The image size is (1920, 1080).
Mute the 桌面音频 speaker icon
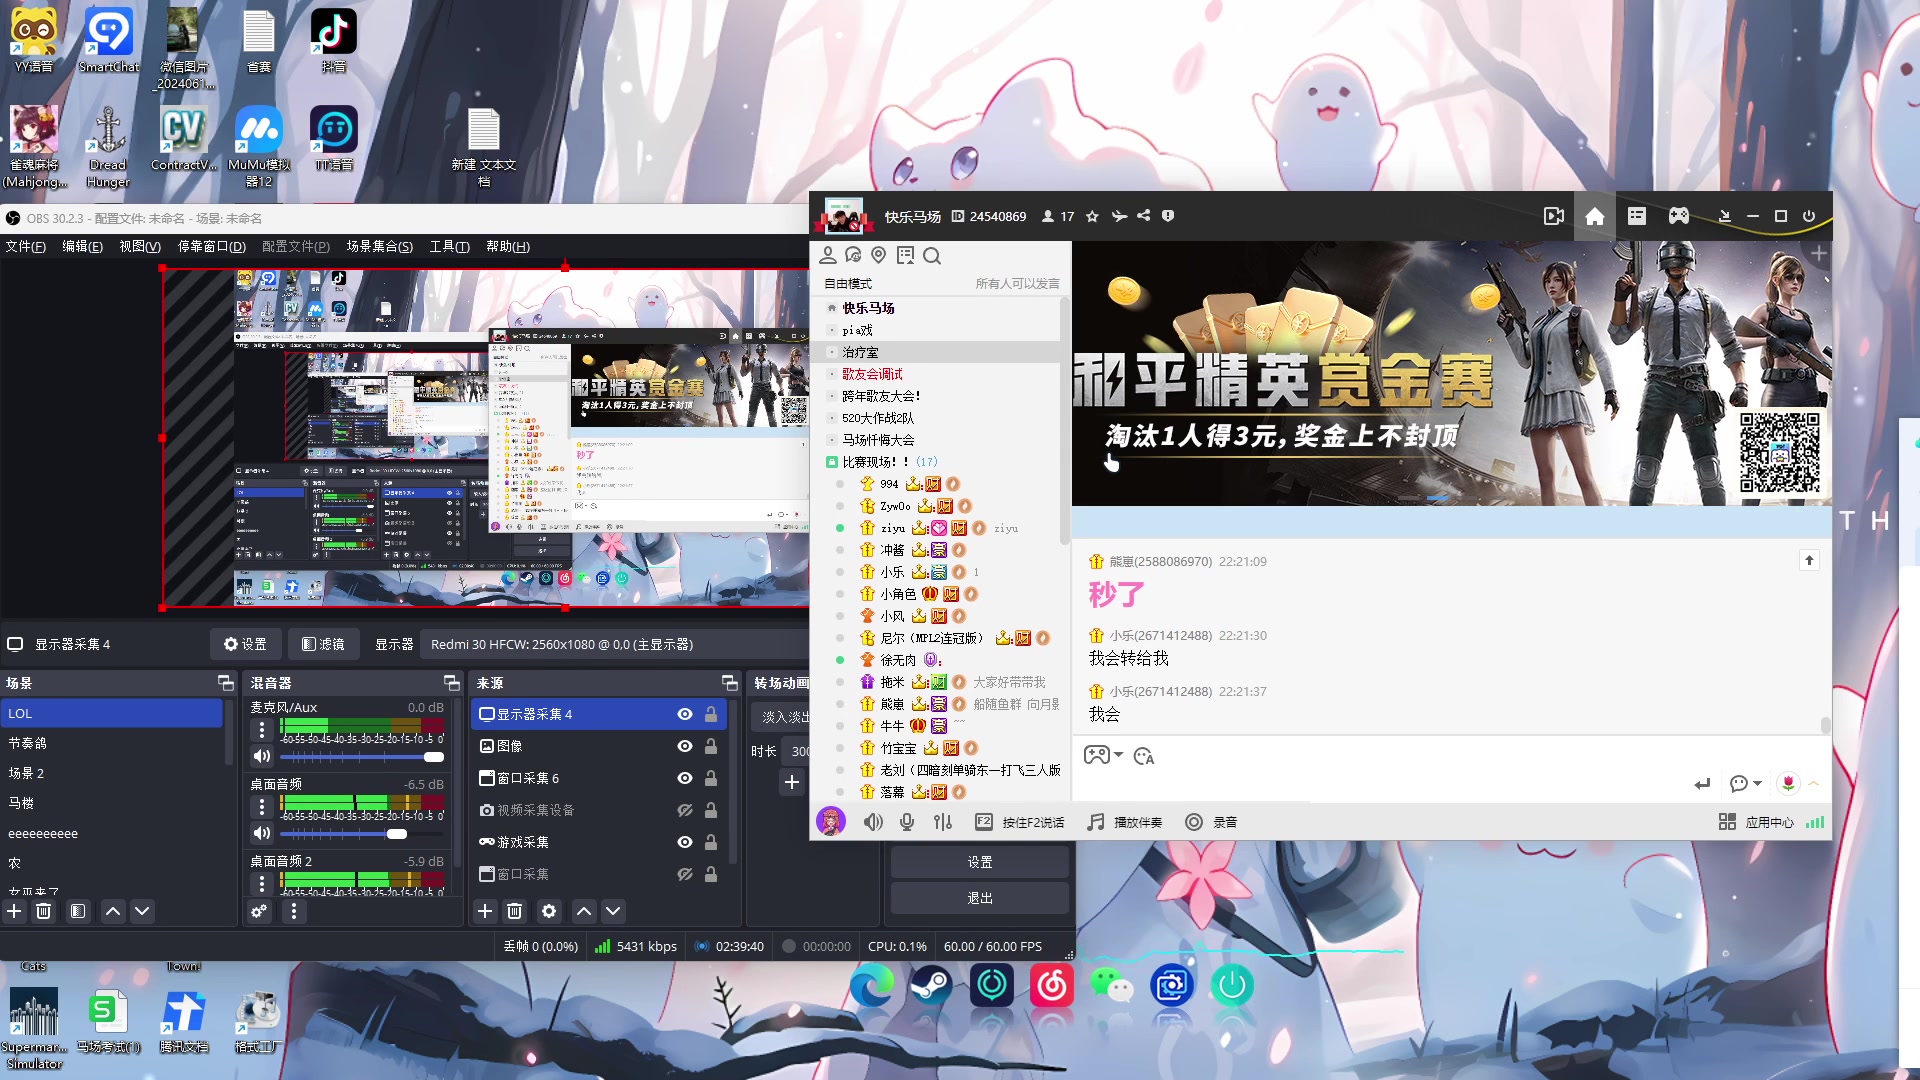coord(262,833)
